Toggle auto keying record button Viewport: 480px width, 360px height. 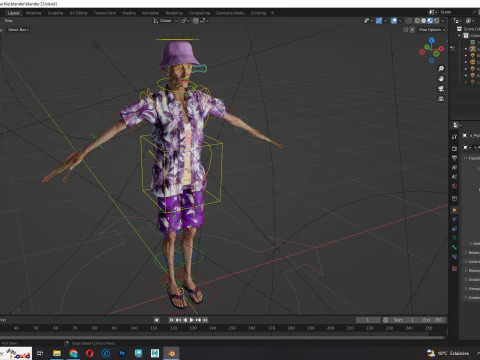pyautogui.click(x=156, y=320)
